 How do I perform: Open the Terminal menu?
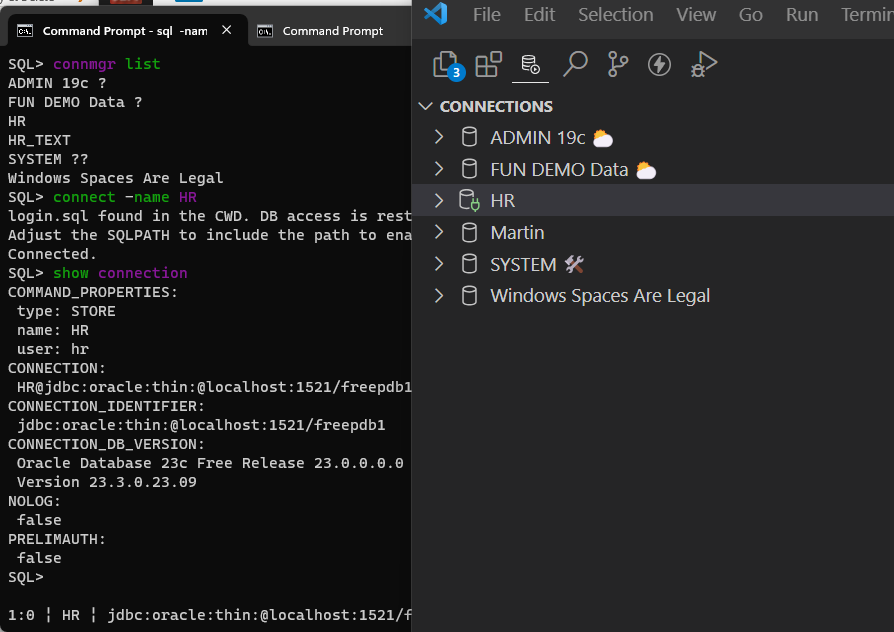(867, 14)
